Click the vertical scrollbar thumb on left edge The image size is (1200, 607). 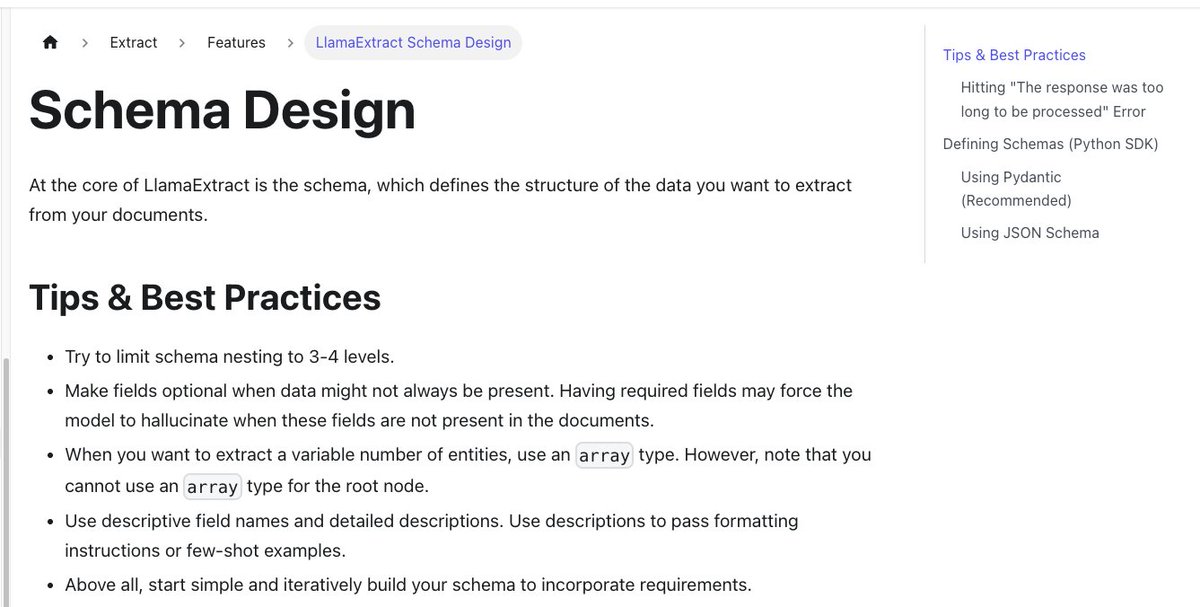[x=7, y=482]
